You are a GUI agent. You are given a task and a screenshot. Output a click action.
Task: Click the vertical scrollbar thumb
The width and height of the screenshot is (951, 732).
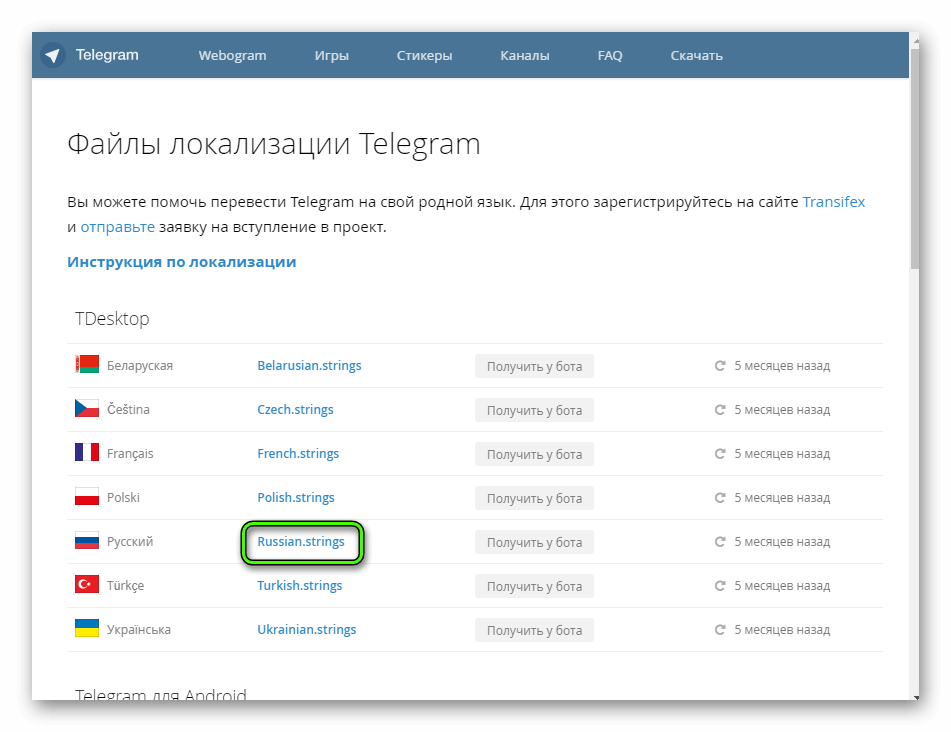915,158
